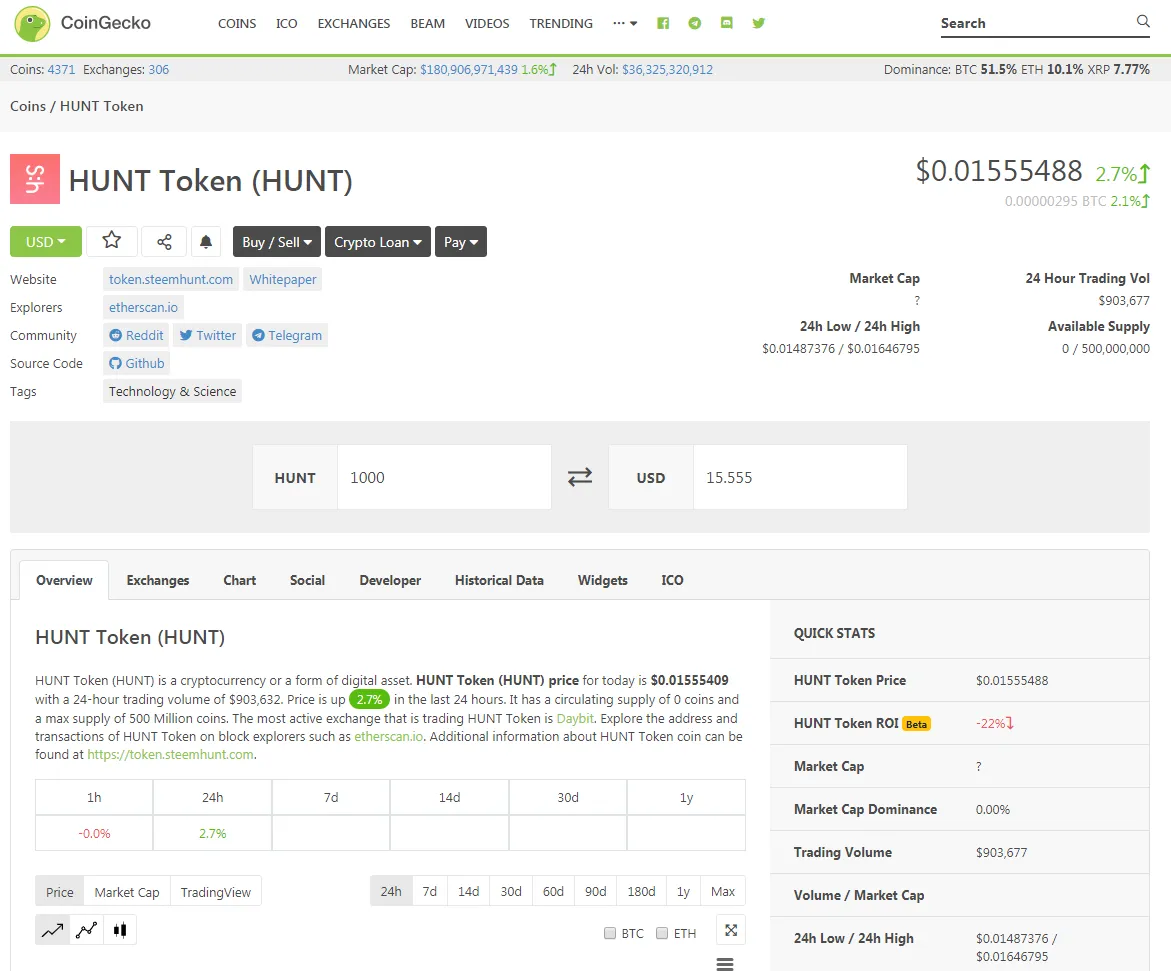The image size is (1171, 971).
Task: Switch to the Widgets tab
Action: click(603, 580)
